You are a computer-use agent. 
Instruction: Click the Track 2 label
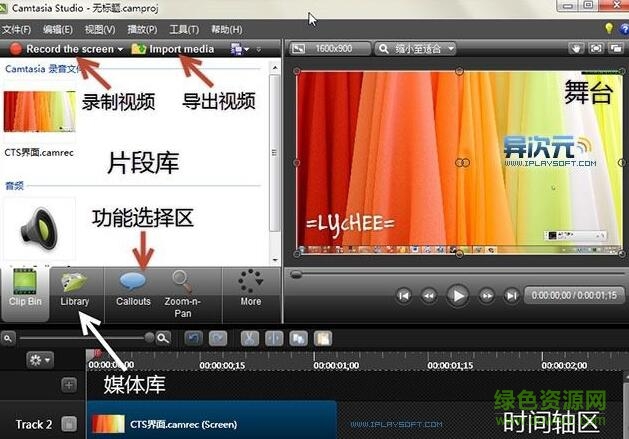[x=34, y=424]
